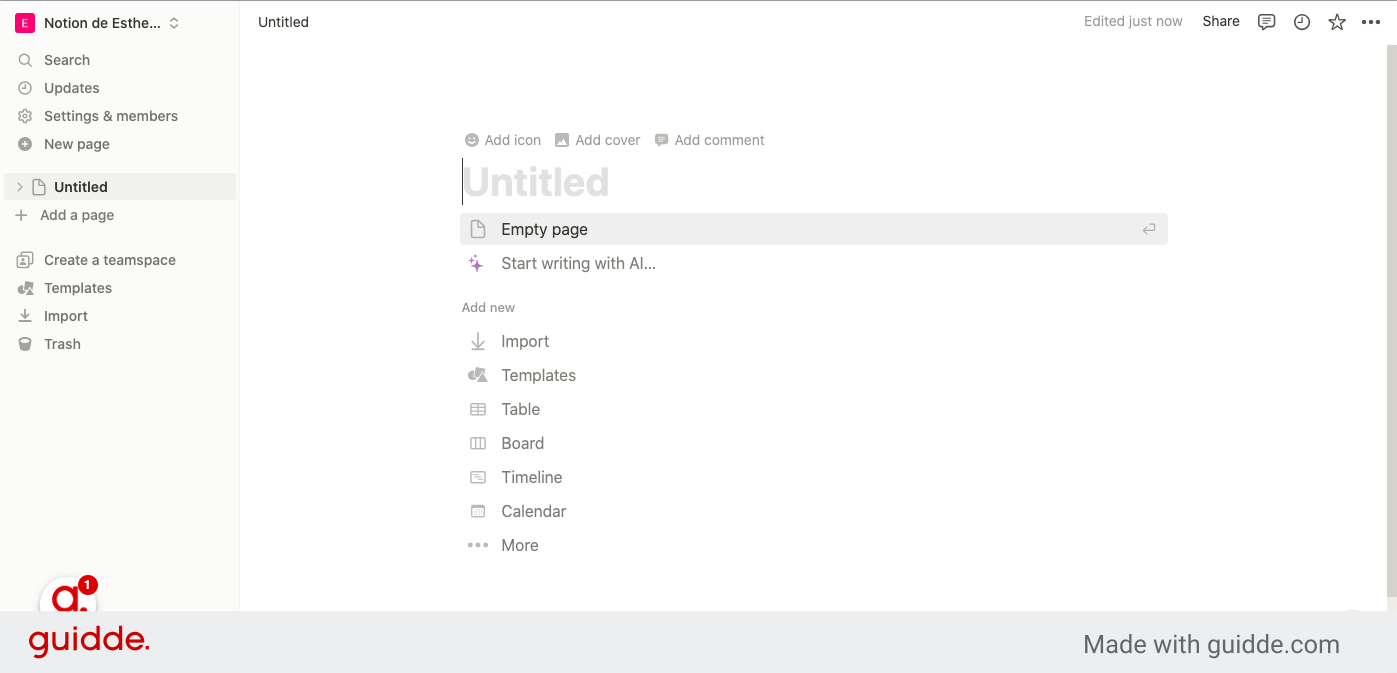The width and height of the screenshot is (1397, 673).
Task: Click the Add cover image button
Action: (597, 140)
